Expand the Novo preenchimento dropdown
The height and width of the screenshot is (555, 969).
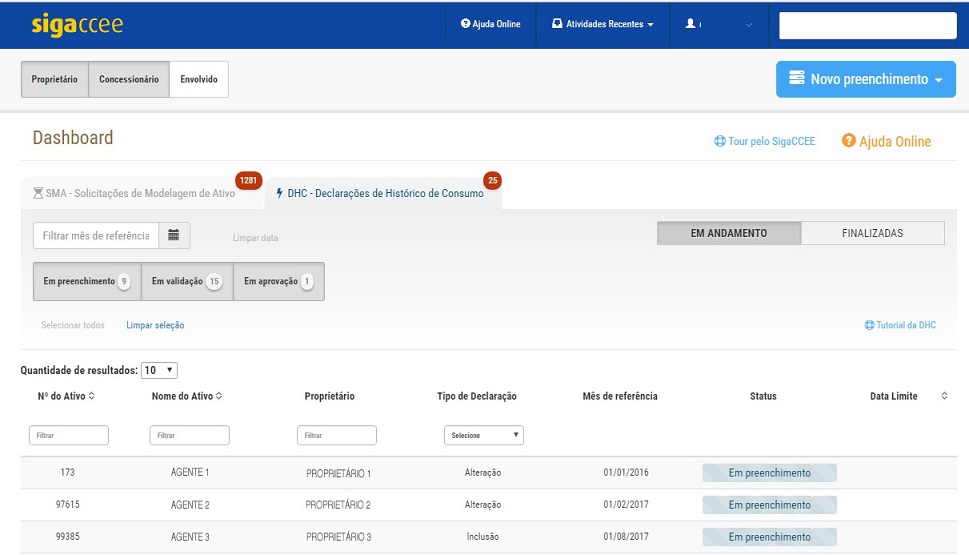[x=865, y=79]
